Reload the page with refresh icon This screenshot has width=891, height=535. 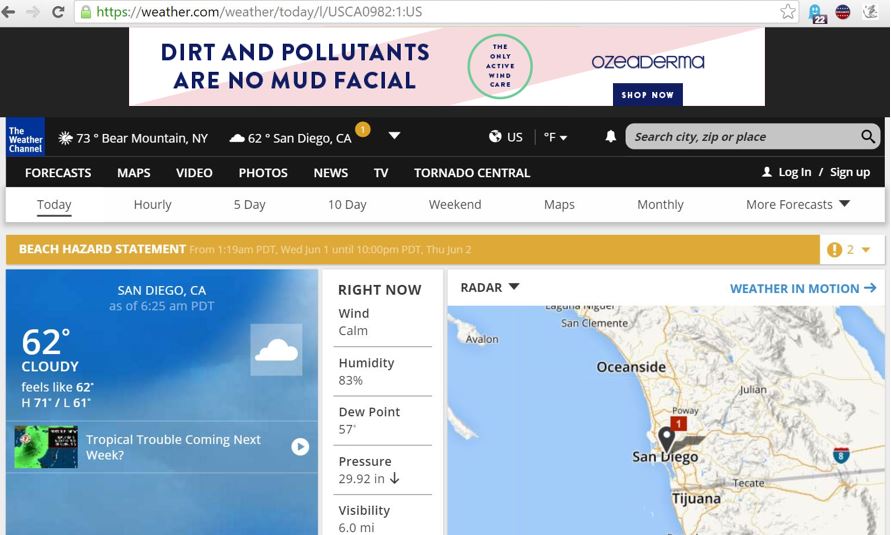coord(58,12)
